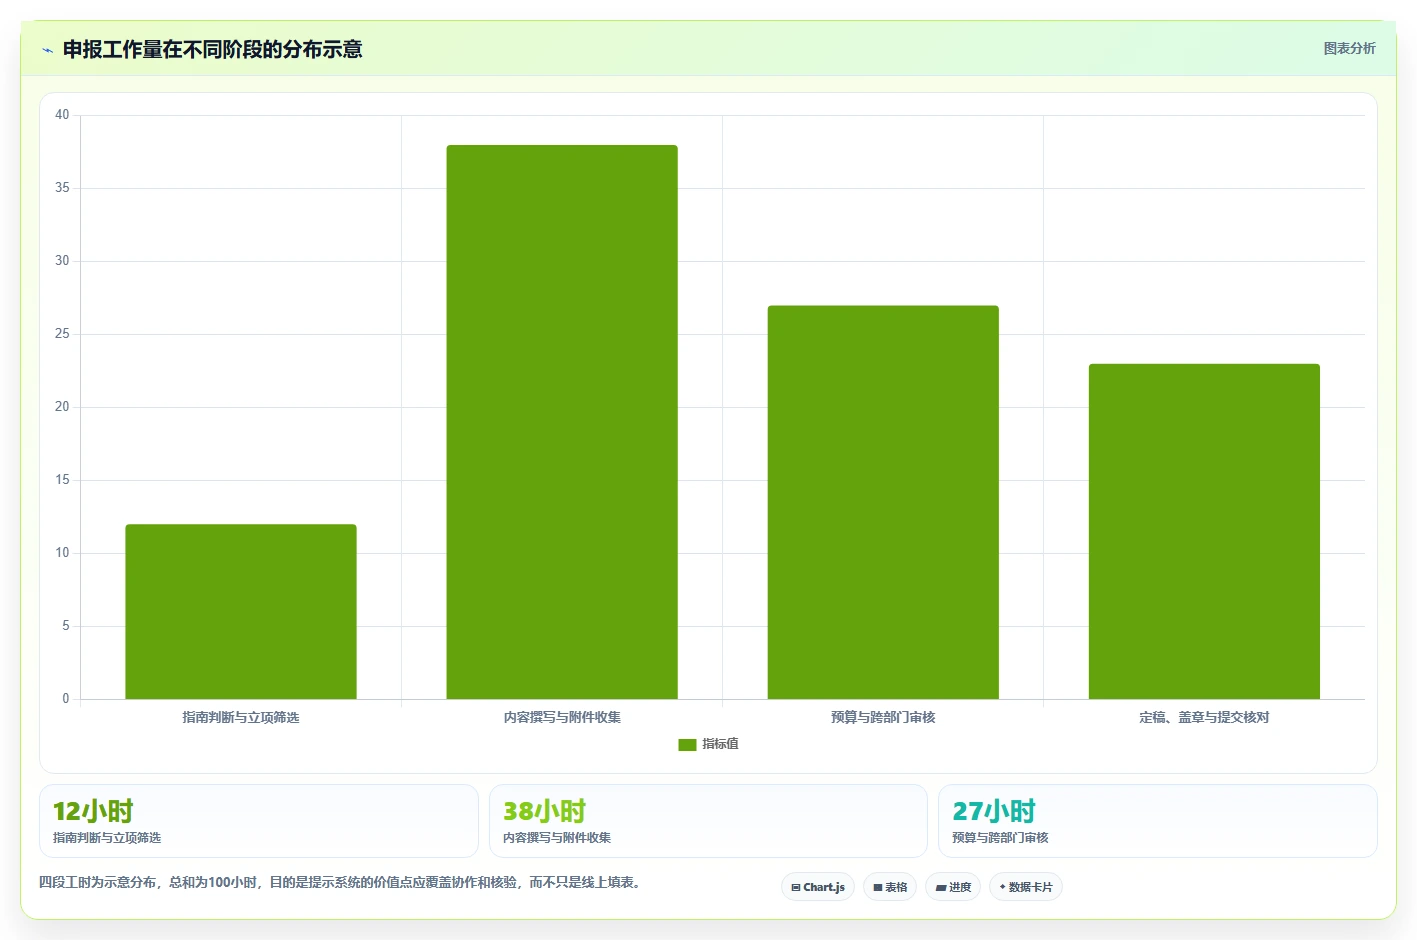Select the Chart.js tag button
The width and height of the screenshot is (1417, 940).
click(818, 887)
